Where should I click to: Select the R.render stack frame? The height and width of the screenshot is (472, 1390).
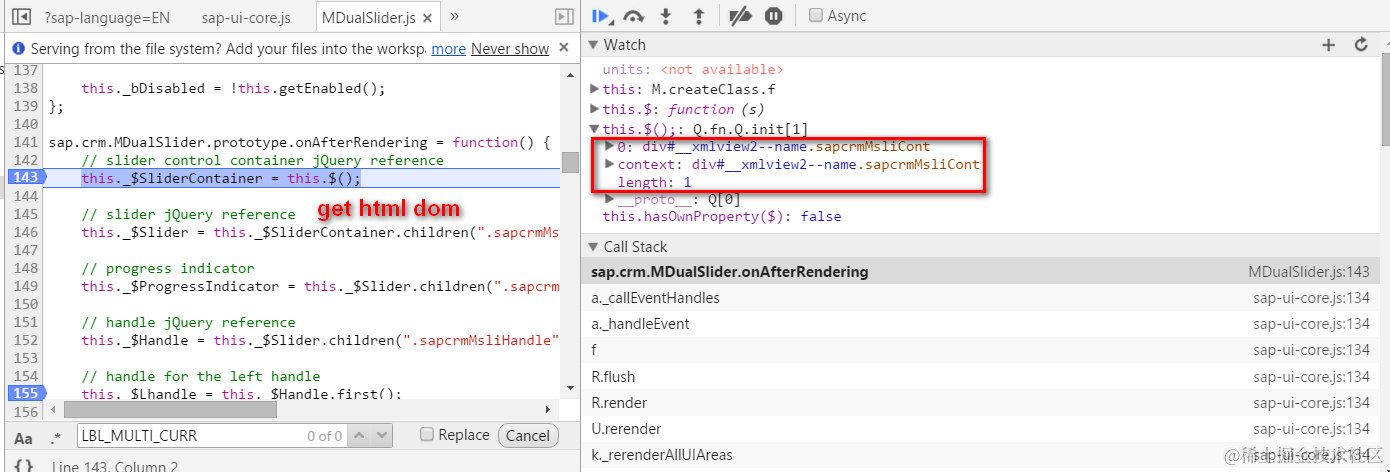coord(985,402)
